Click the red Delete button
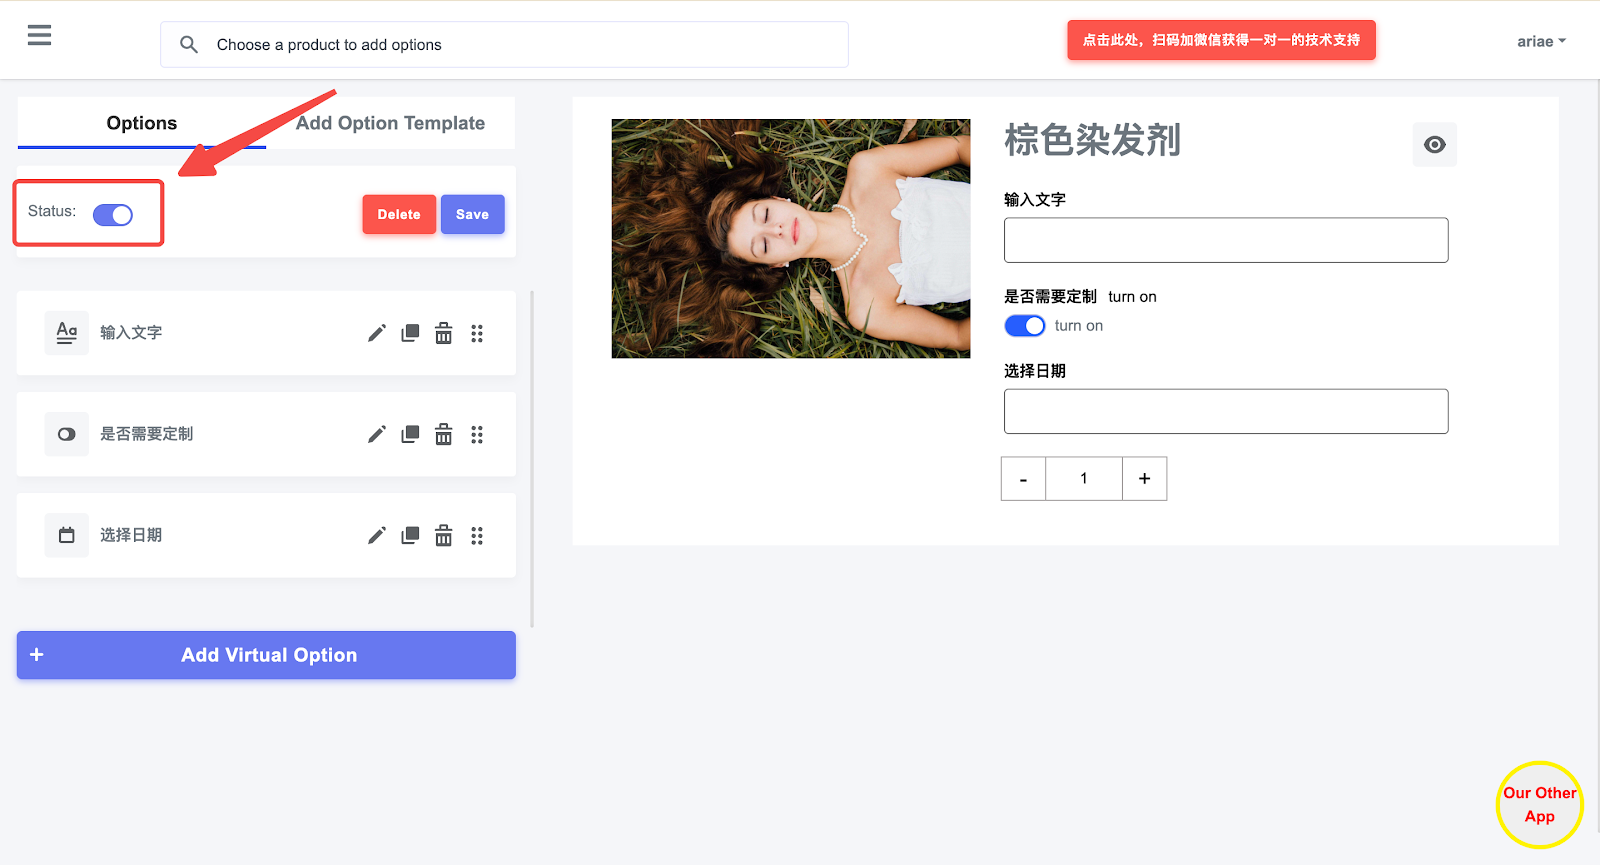This screenshot has width=1600, height=865. [399, 214]
